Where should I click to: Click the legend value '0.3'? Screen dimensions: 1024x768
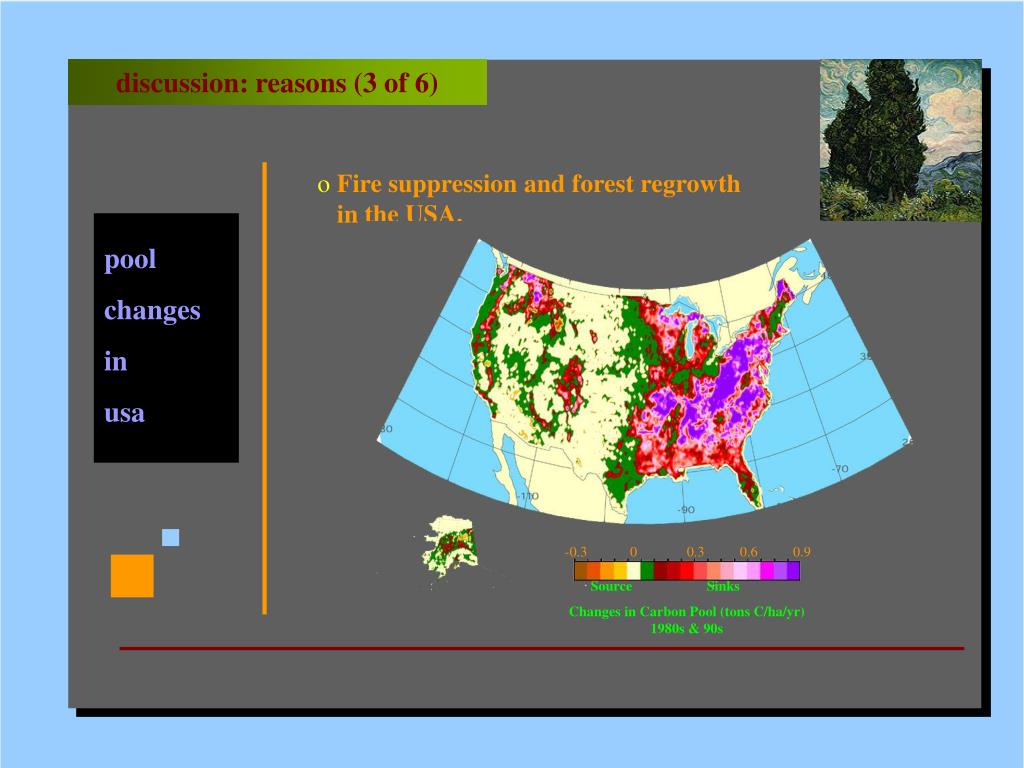click(x=696, y=552)
